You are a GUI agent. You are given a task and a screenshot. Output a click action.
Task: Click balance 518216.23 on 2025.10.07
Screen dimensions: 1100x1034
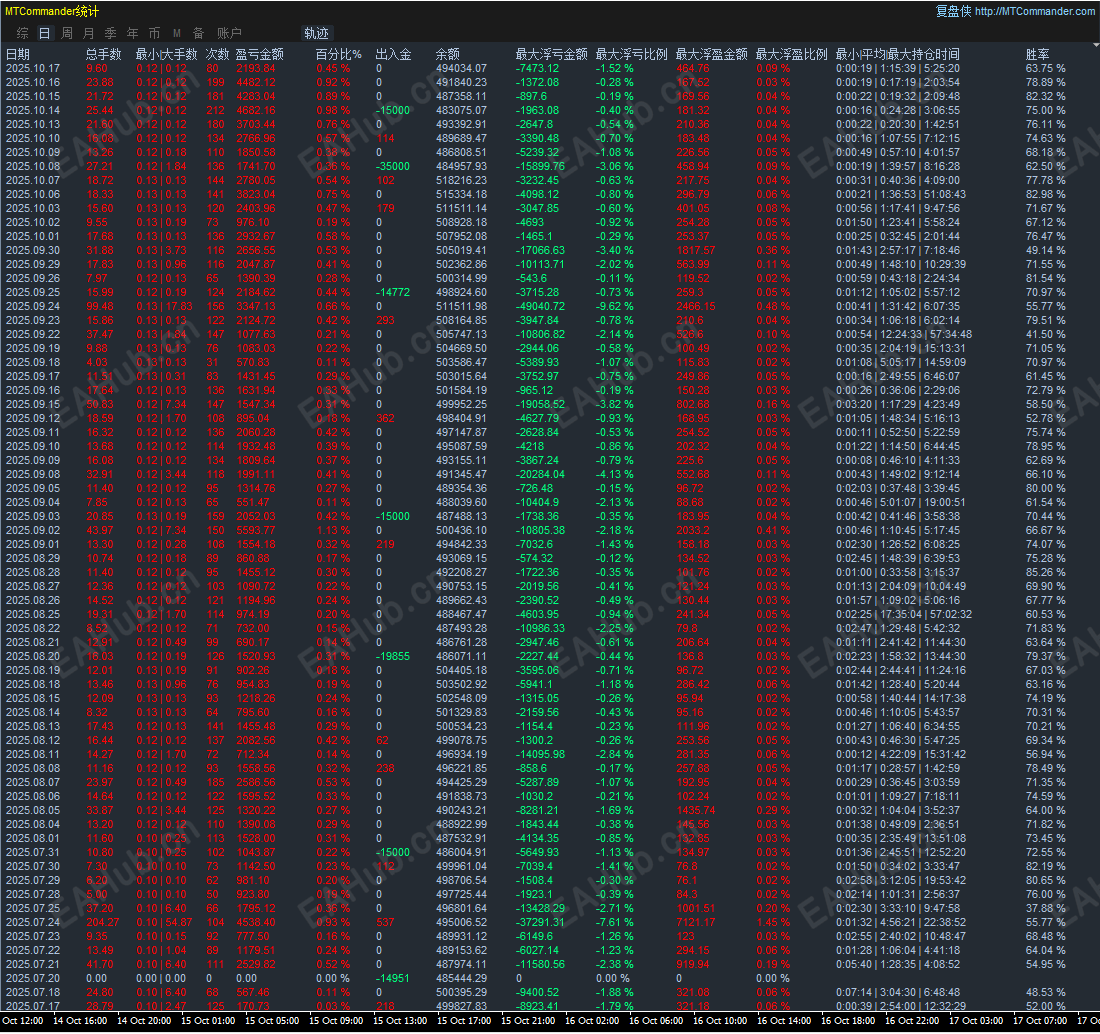coord(461,180)
